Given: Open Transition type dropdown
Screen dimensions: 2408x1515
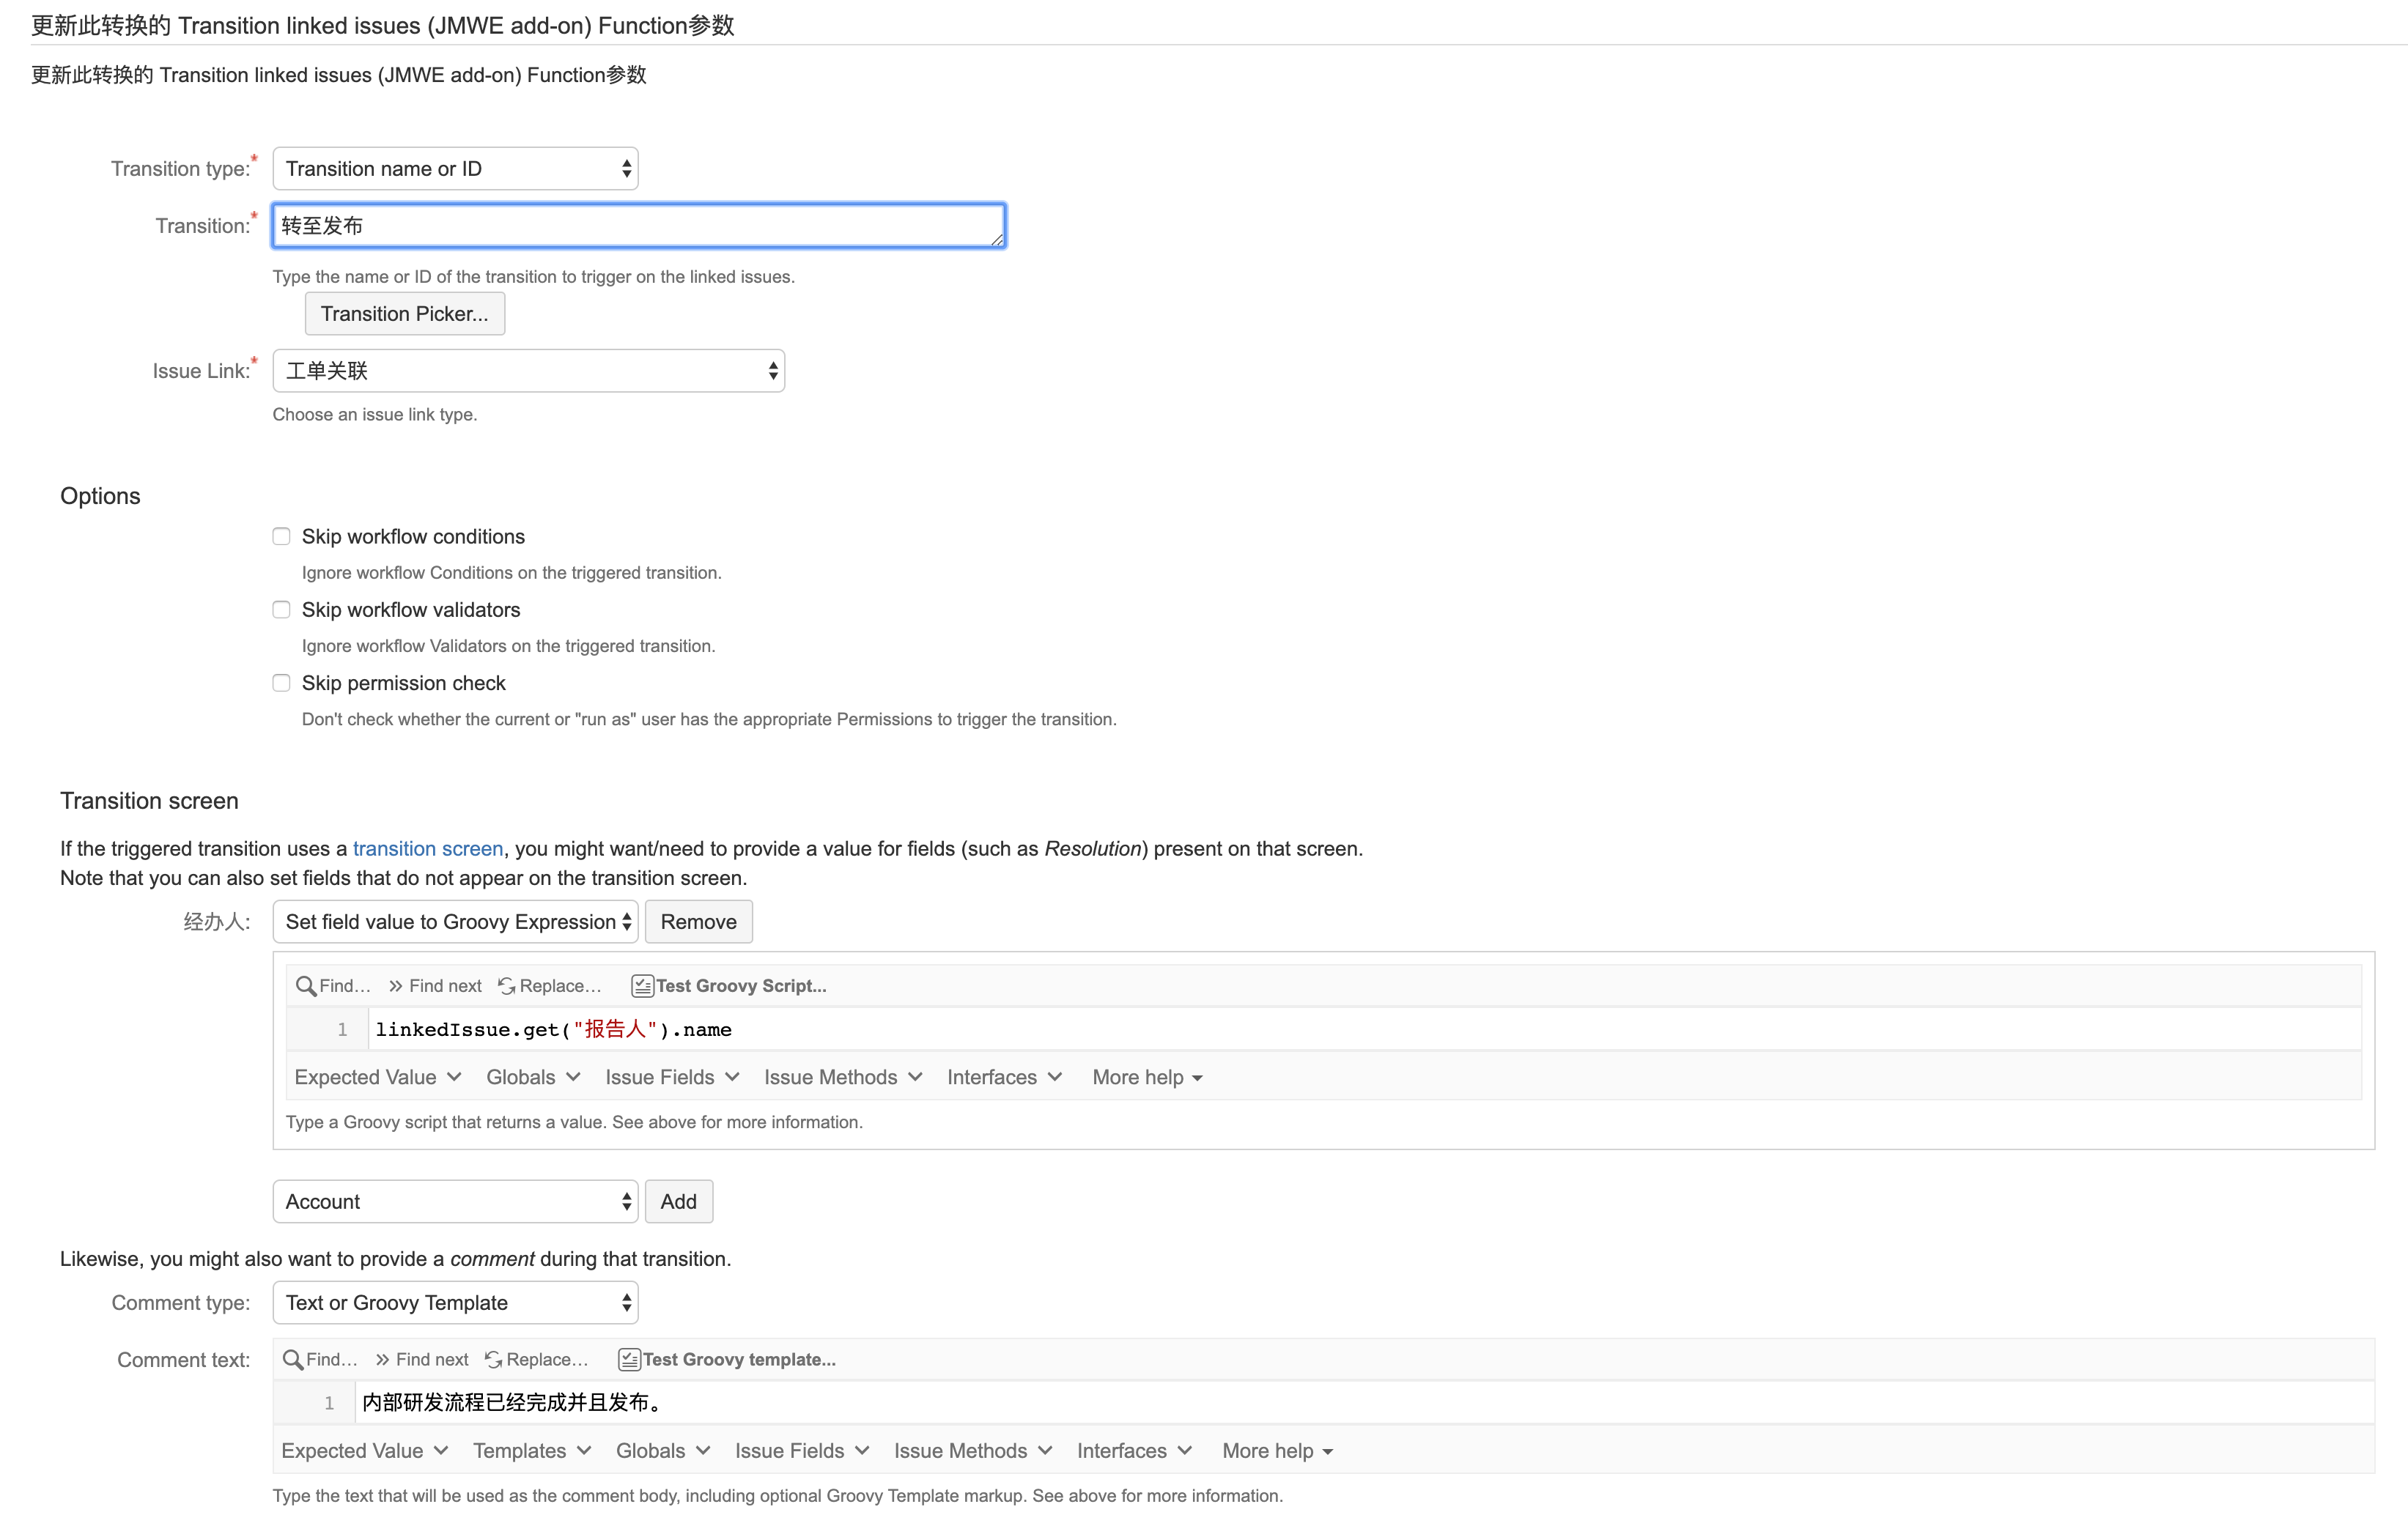Looking at the screenshot, I should pyautogui.click(x=455, y=168).
